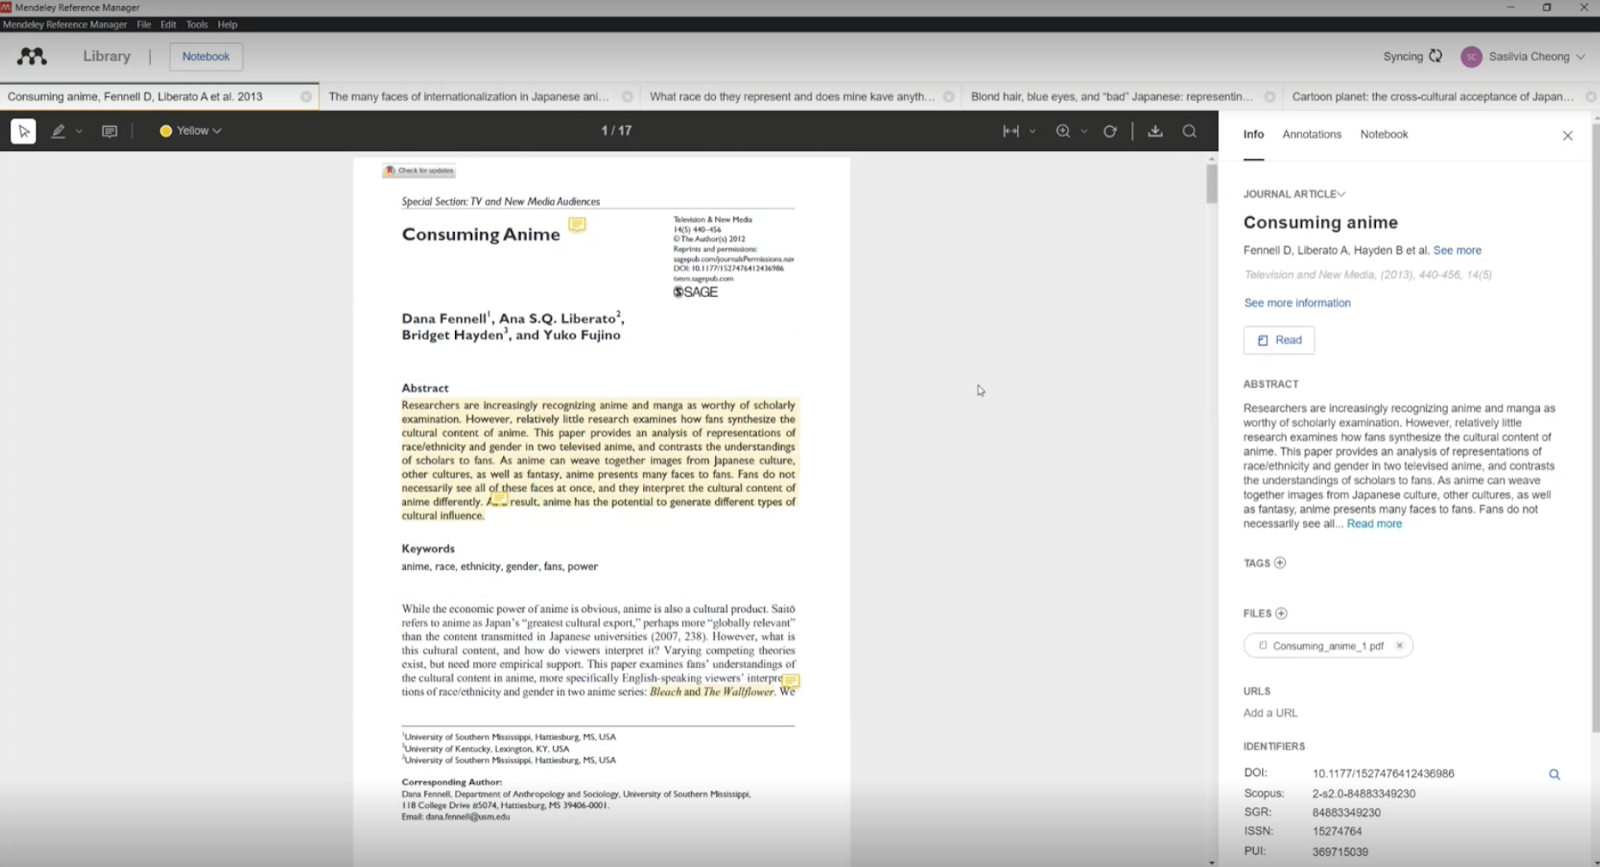Click 'See more information' link
The width and height of the screenshot is (1600, 867).
1297,303
